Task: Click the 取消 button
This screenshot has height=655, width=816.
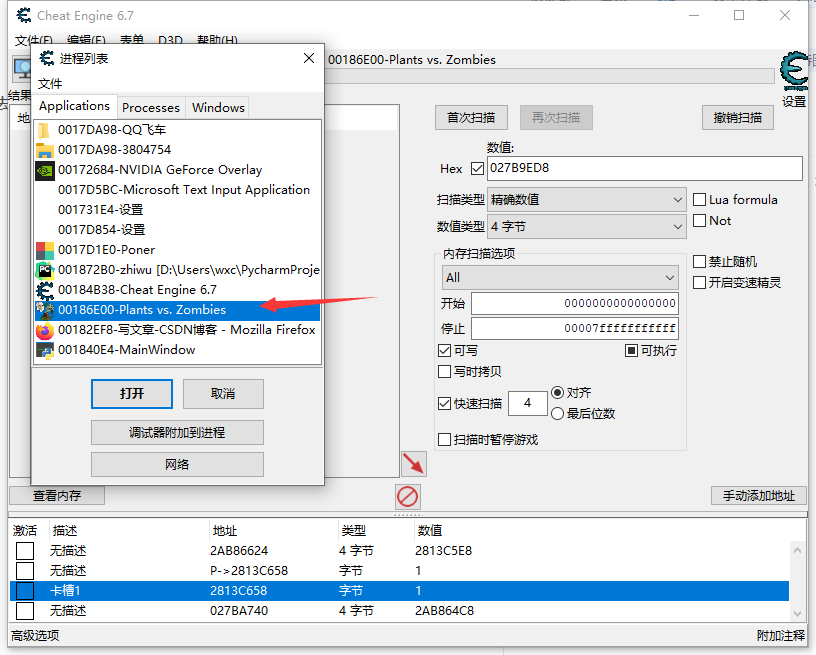Action: (223, 394)
